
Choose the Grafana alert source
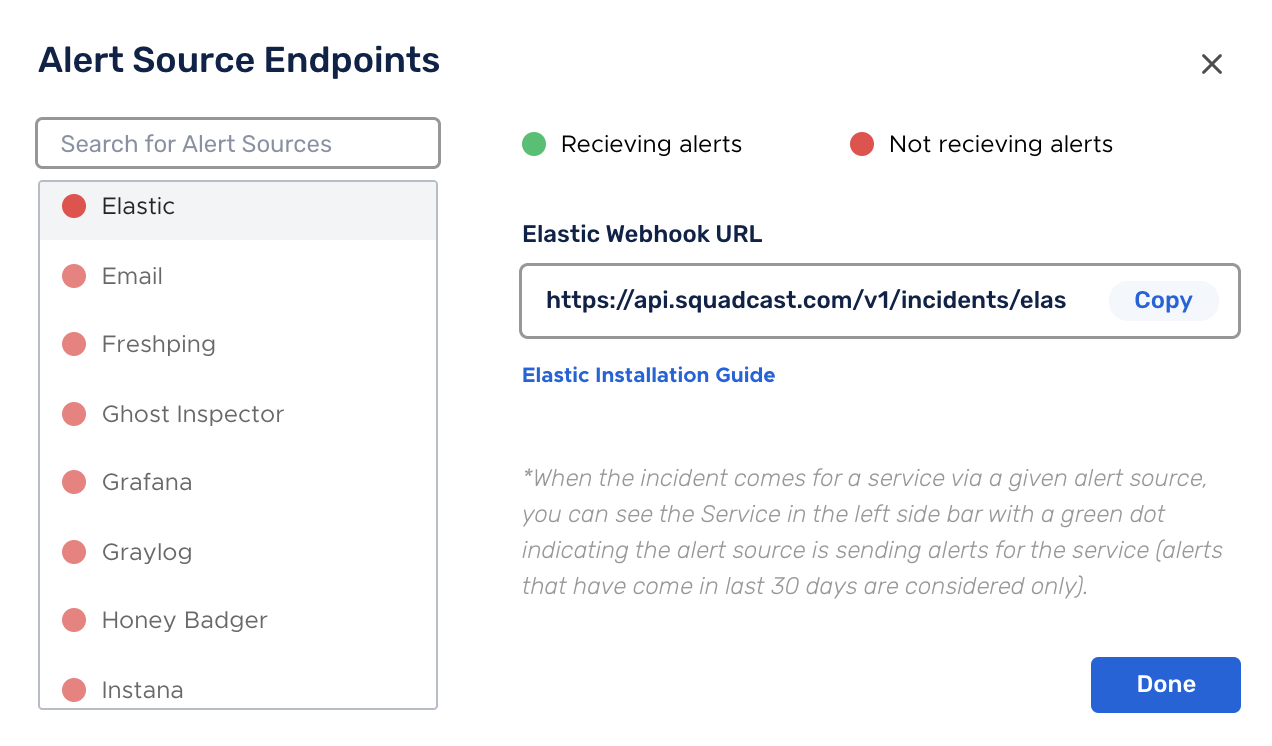point(238,482)
